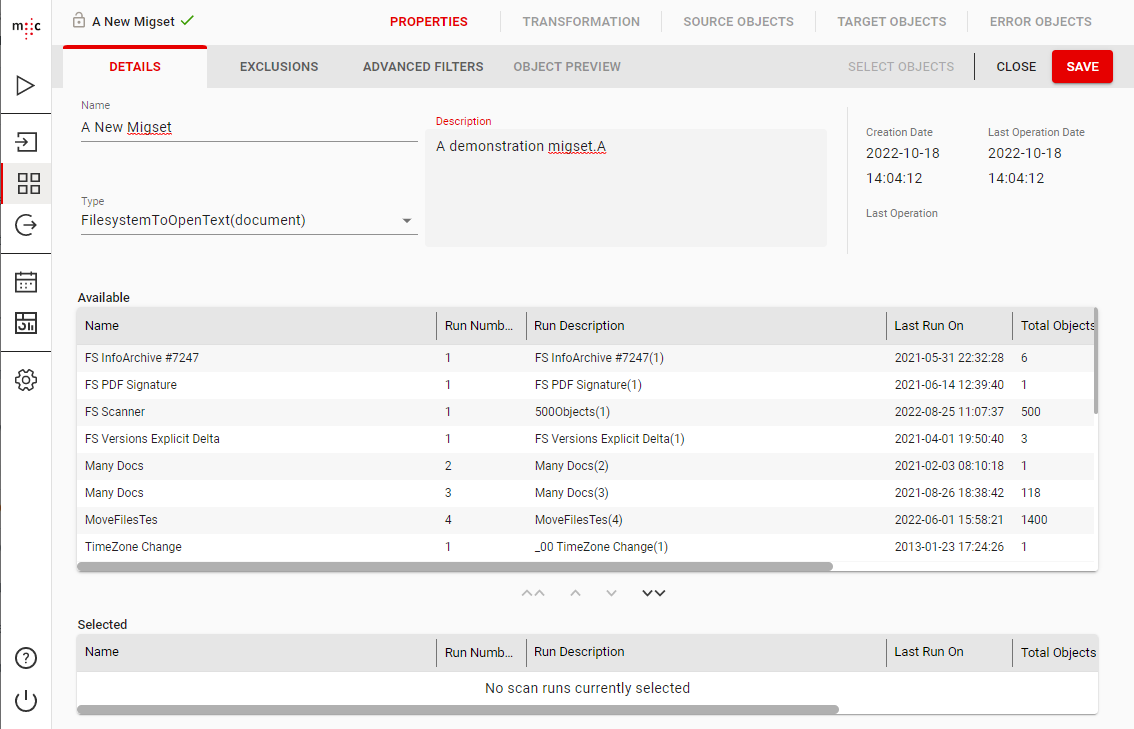The height and width of the screenshot is (729, 1134).
Task: Open the export importer icon in sidebar
Action: tap(26, 226)
